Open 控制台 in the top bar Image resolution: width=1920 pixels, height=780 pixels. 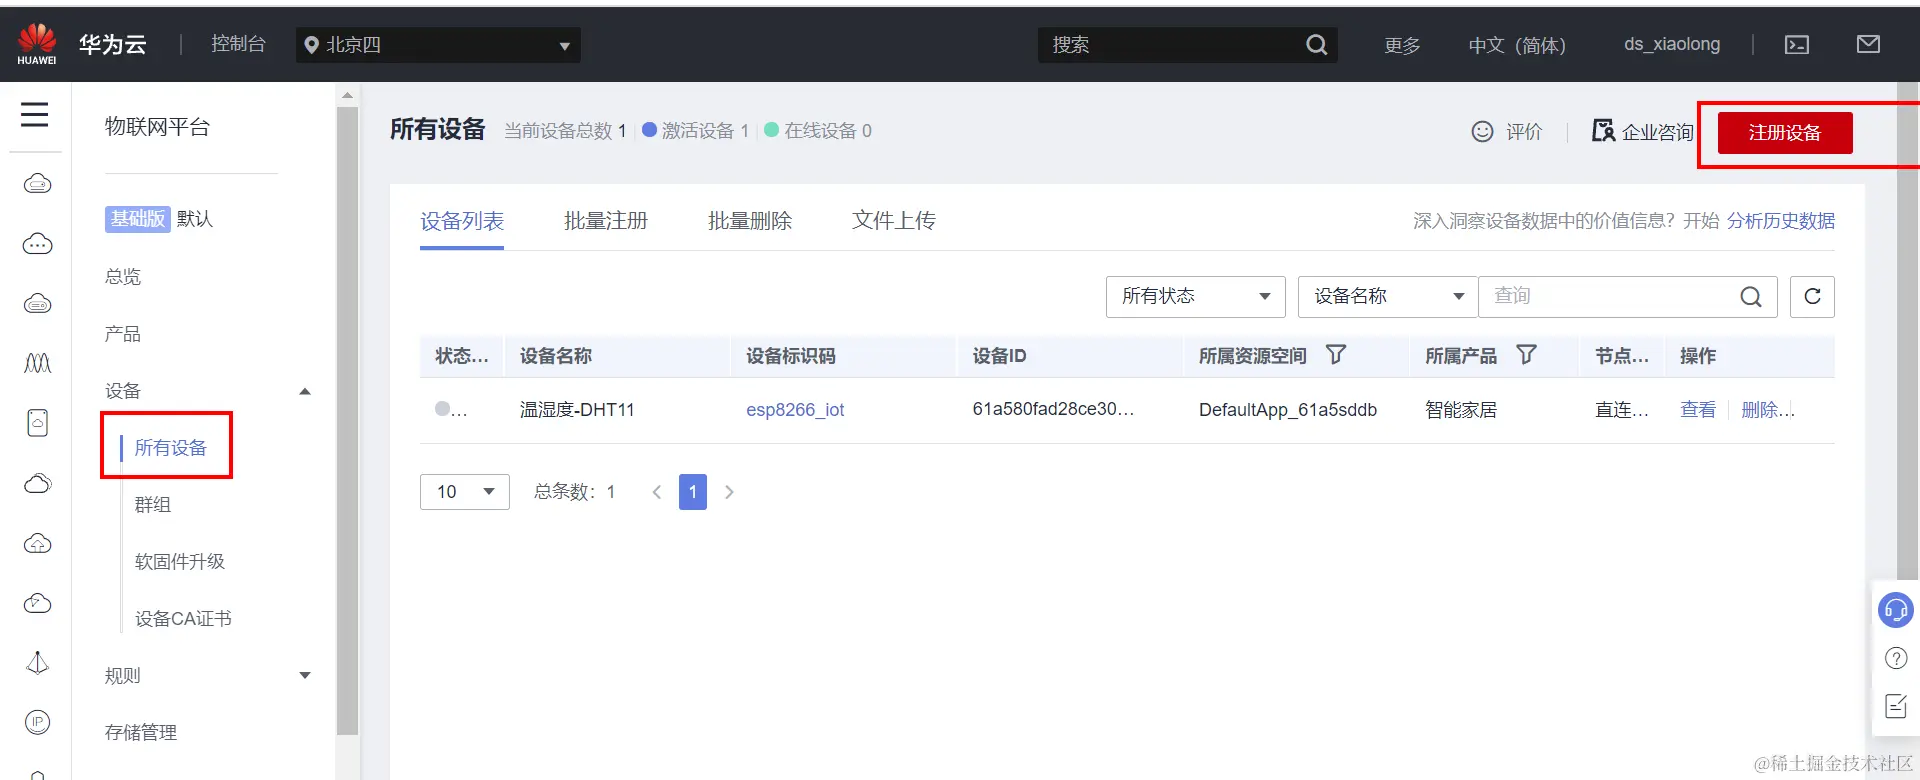(238, 44)
